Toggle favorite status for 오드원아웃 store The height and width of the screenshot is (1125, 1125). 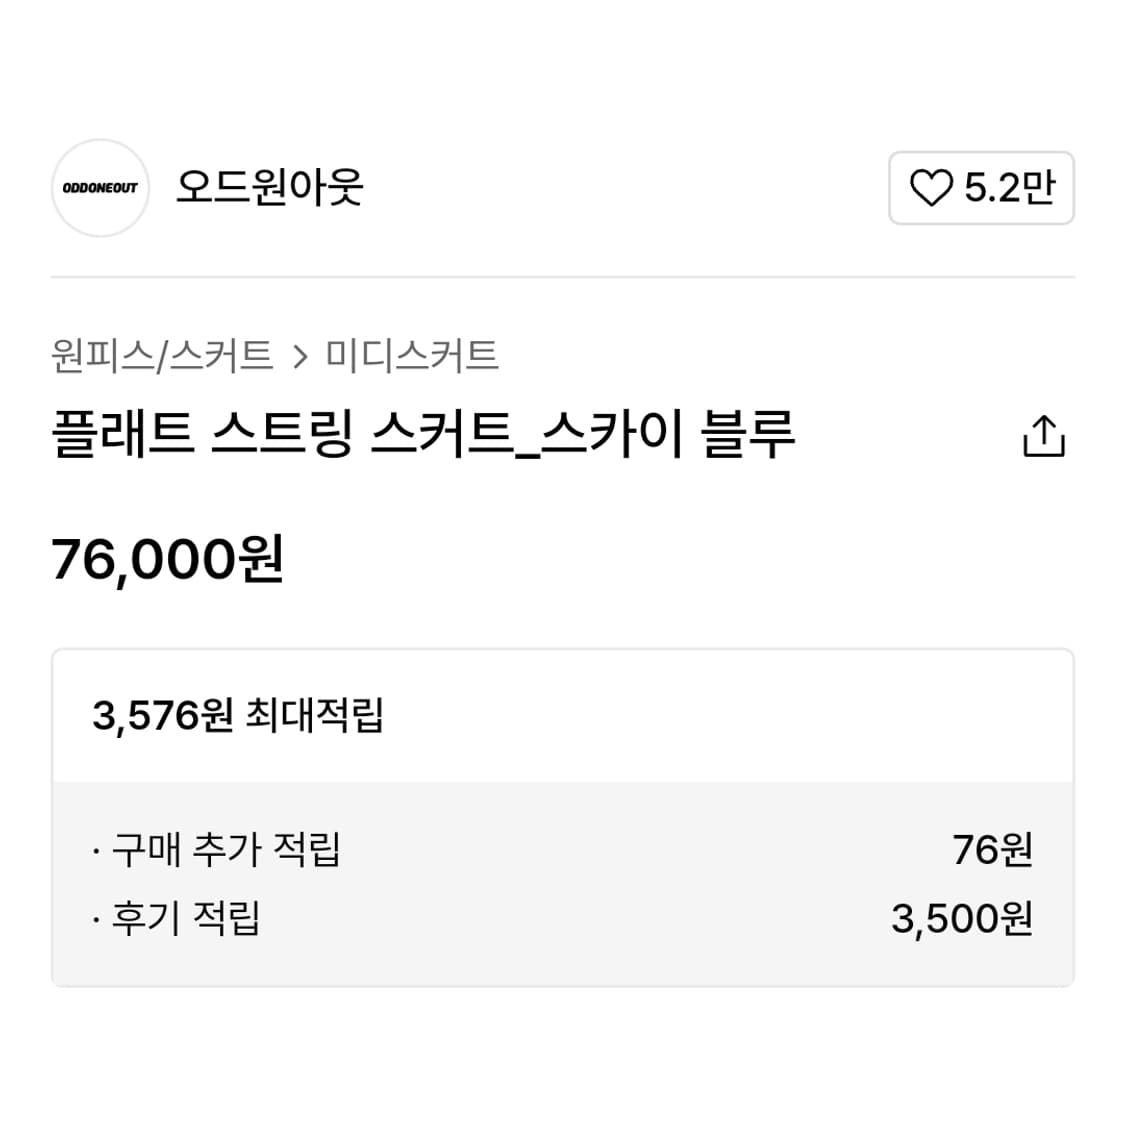(980, 188)
